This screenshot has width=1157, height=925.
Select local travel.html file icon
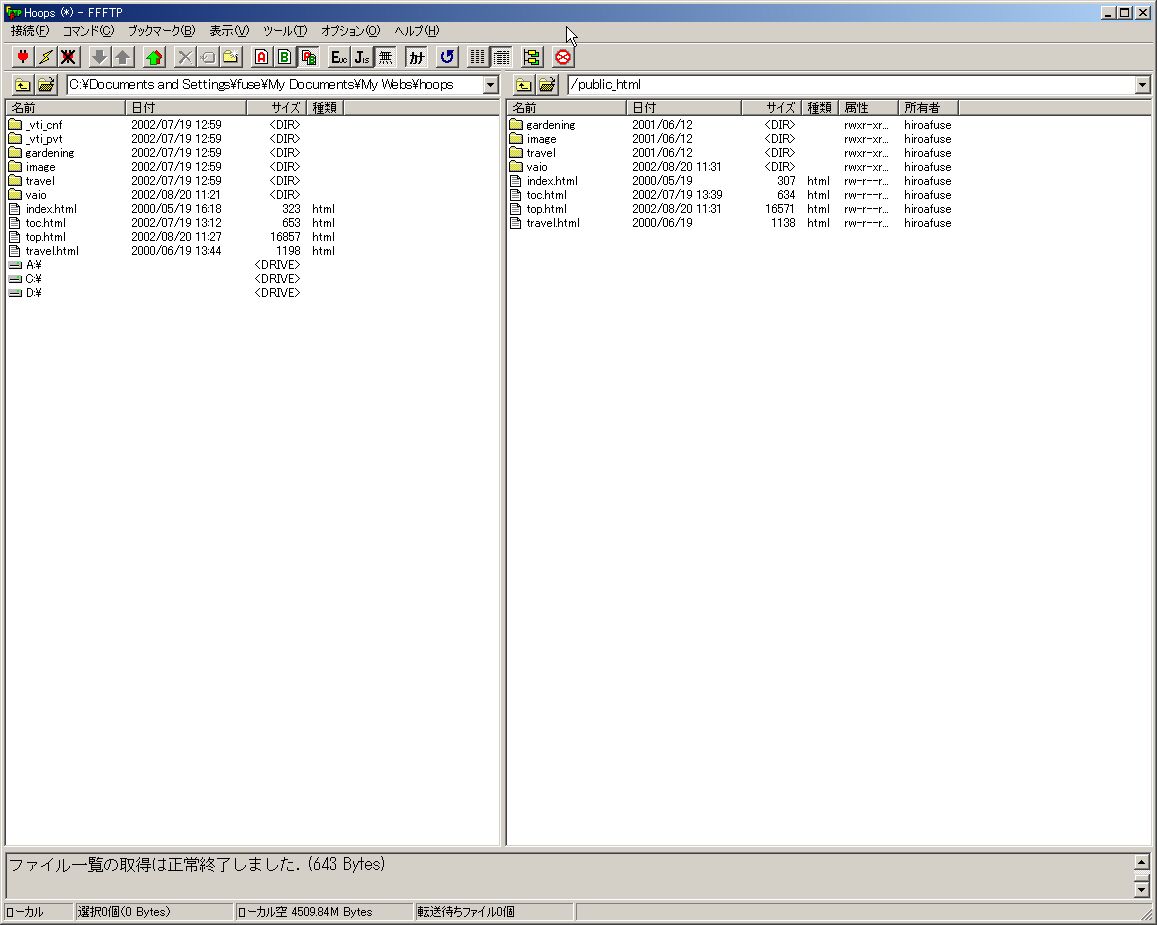(x=15, y=251)
